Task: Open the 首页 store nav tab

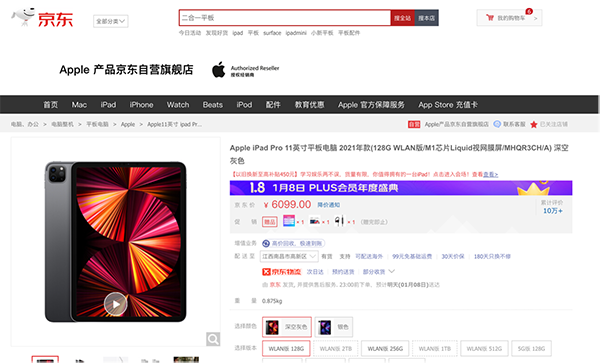Action: click(51, 105)
